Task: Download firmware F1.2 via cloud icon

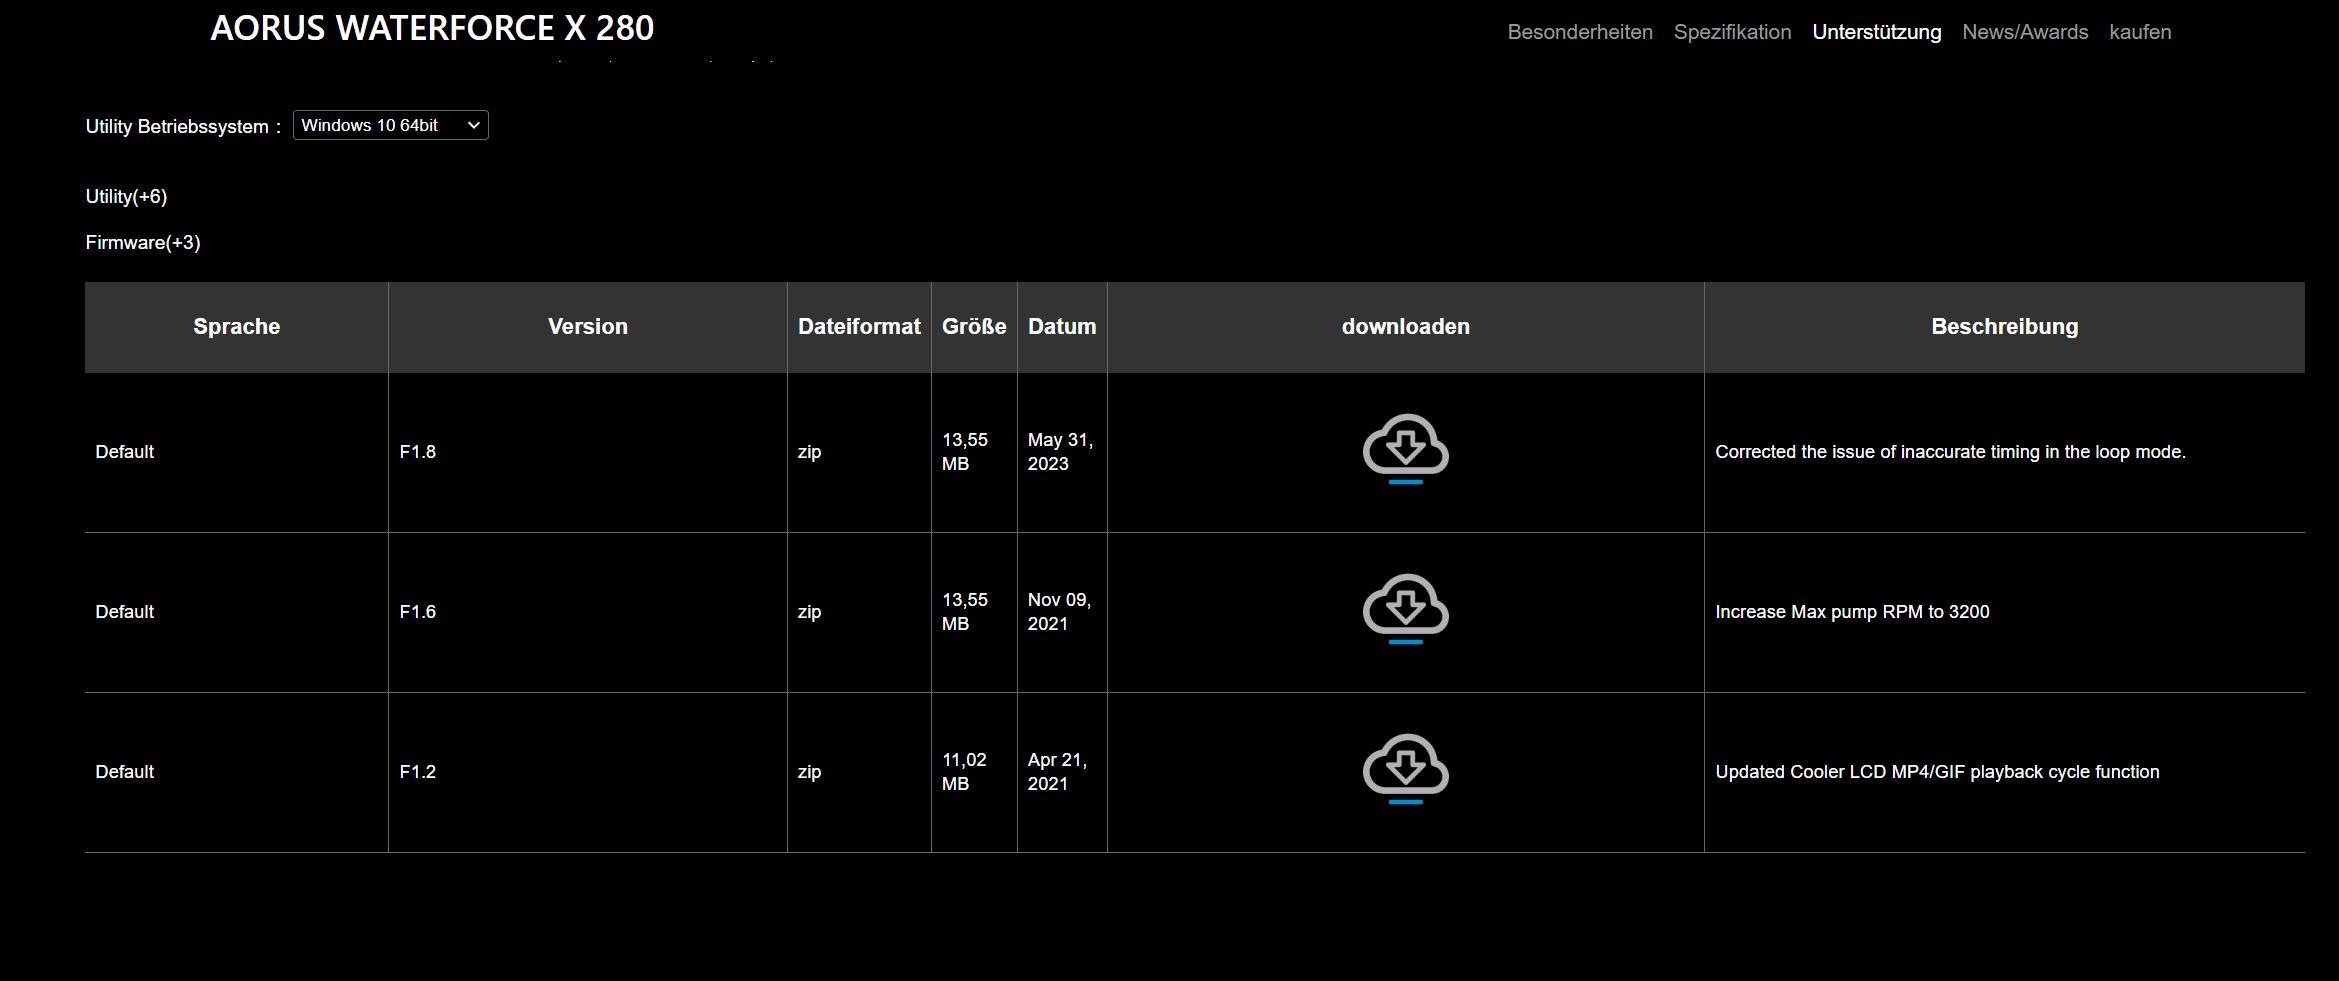Action: 1405,769
